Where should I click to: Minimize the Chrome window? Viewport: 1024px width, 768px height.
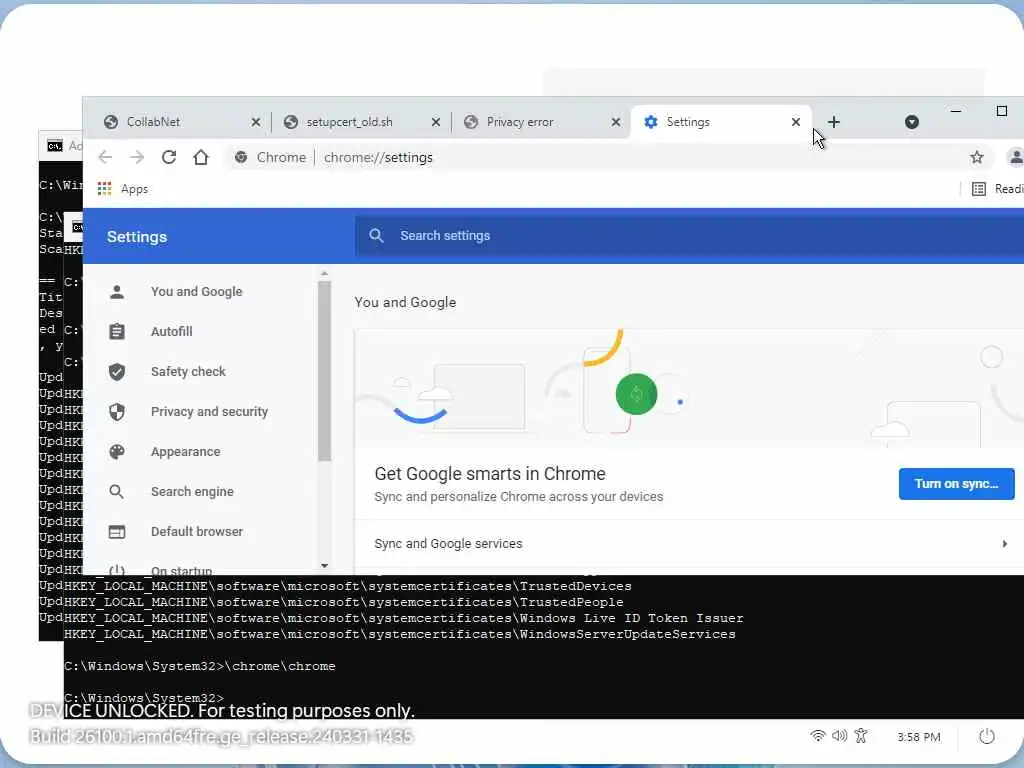coord(955,111)
